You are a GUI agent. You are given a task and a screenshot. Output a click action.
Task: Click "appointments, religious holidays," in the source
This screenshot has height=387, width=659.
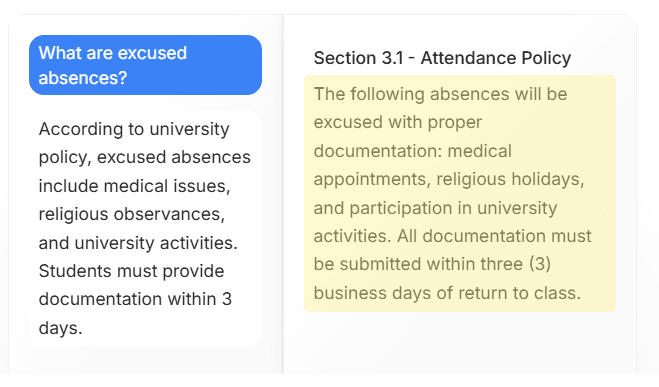point(449,179)
